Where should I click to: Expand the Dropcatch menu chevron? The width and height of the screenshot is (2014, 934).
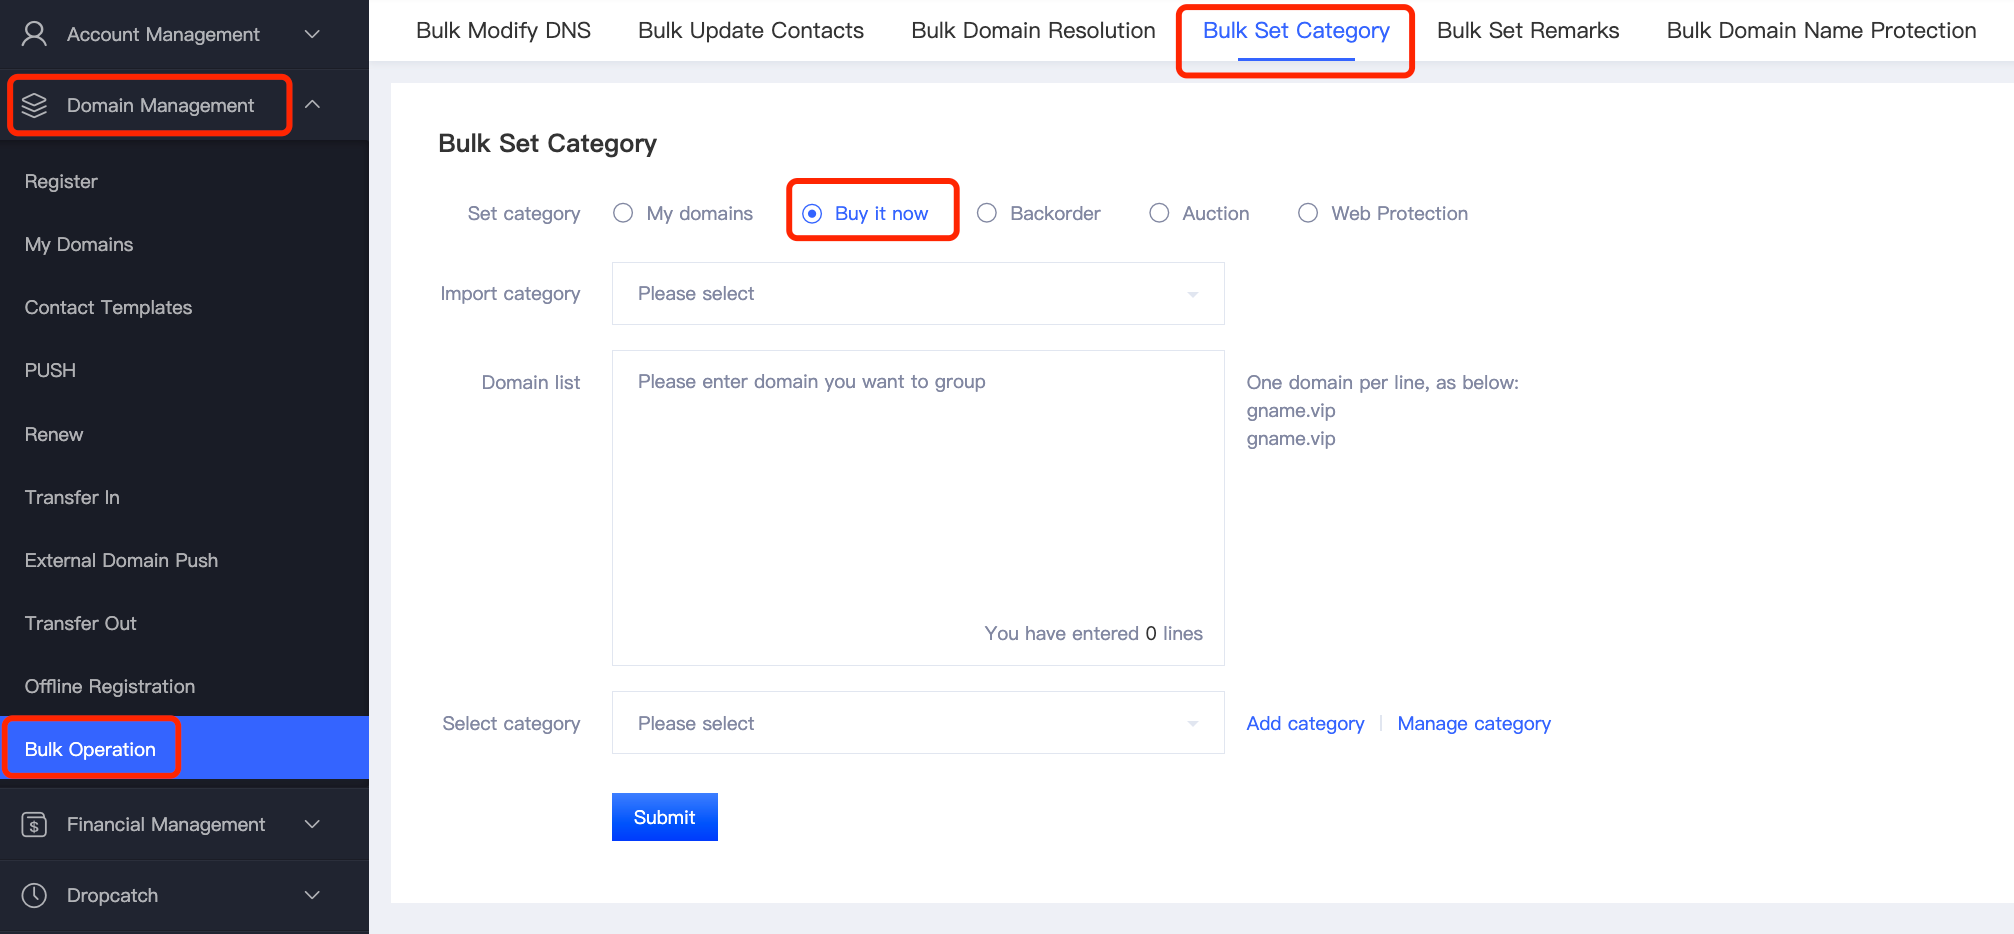tap(312, 895)
